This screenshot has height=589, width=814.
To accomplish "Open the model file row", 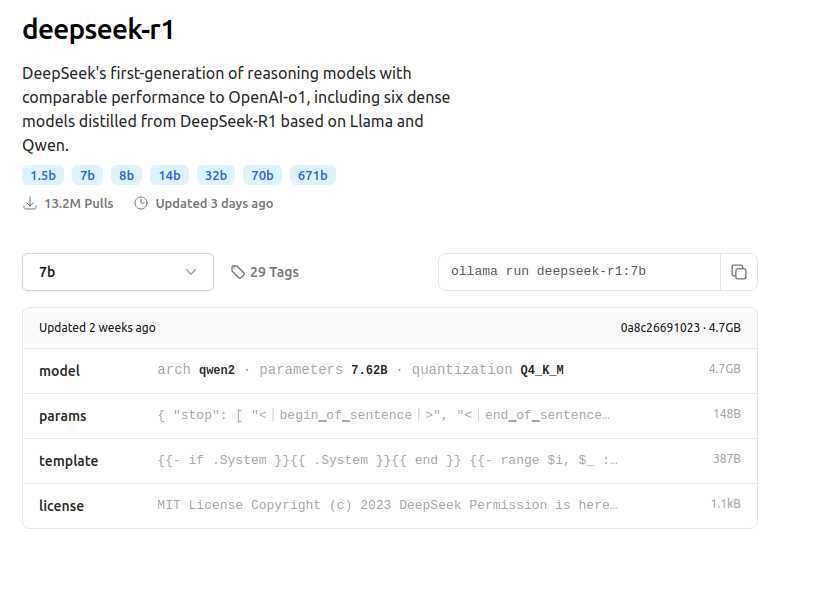I will click(389, 370).
